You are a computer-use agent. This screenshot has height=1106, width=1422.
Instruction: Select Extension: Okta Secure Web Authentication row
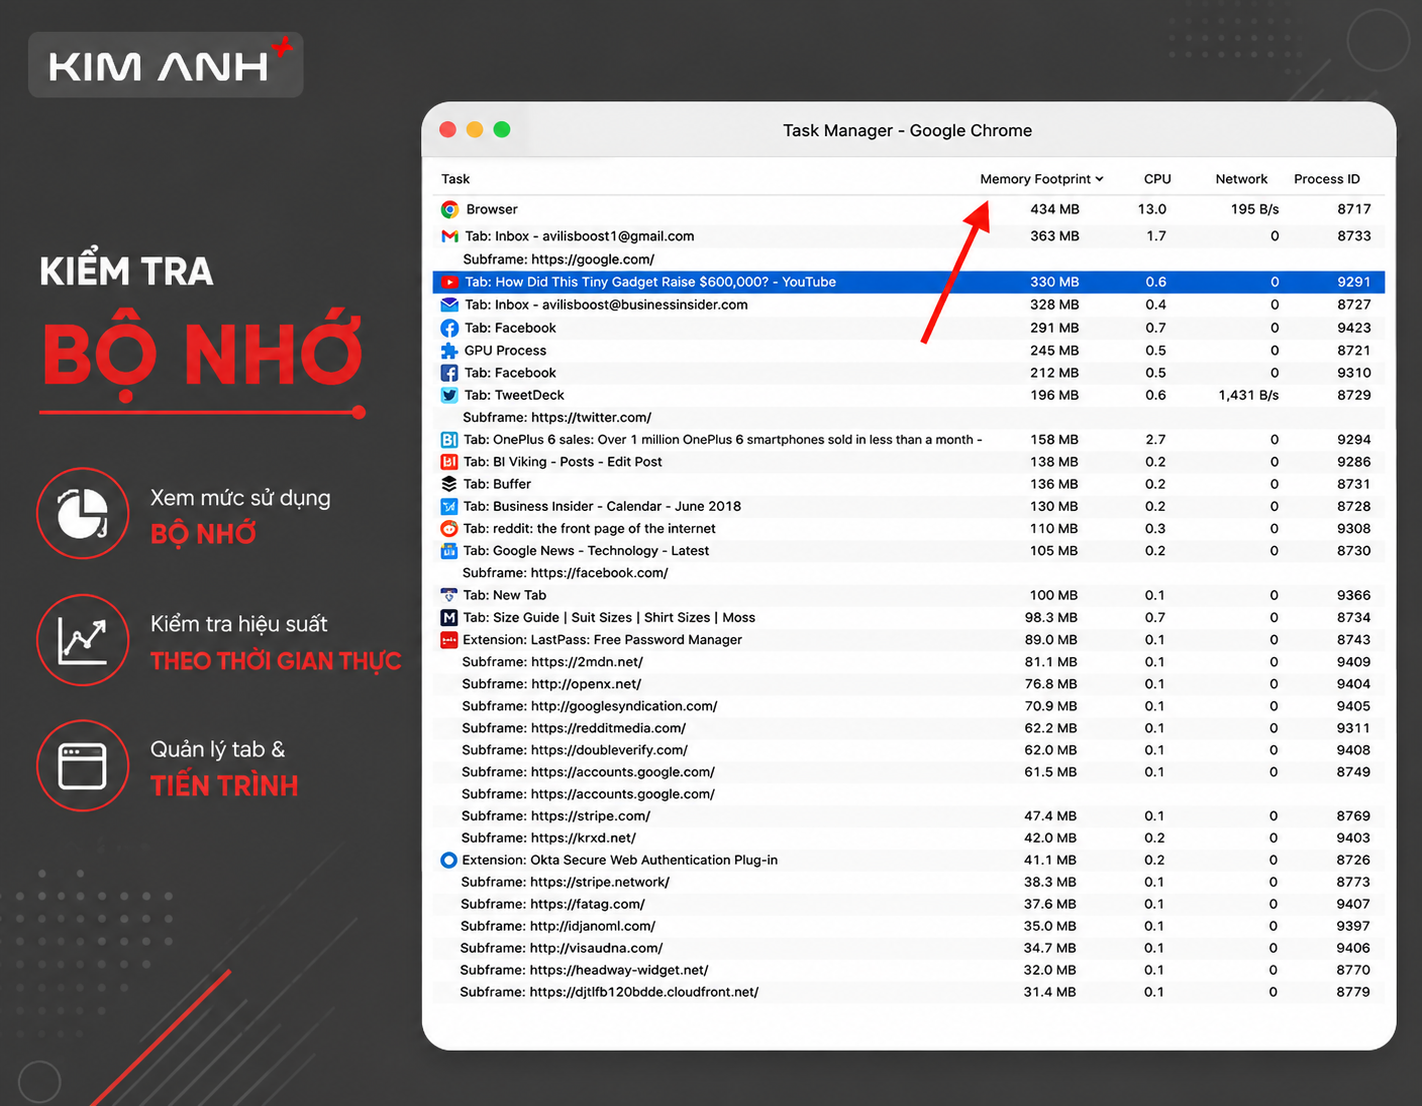coord(908,860)
